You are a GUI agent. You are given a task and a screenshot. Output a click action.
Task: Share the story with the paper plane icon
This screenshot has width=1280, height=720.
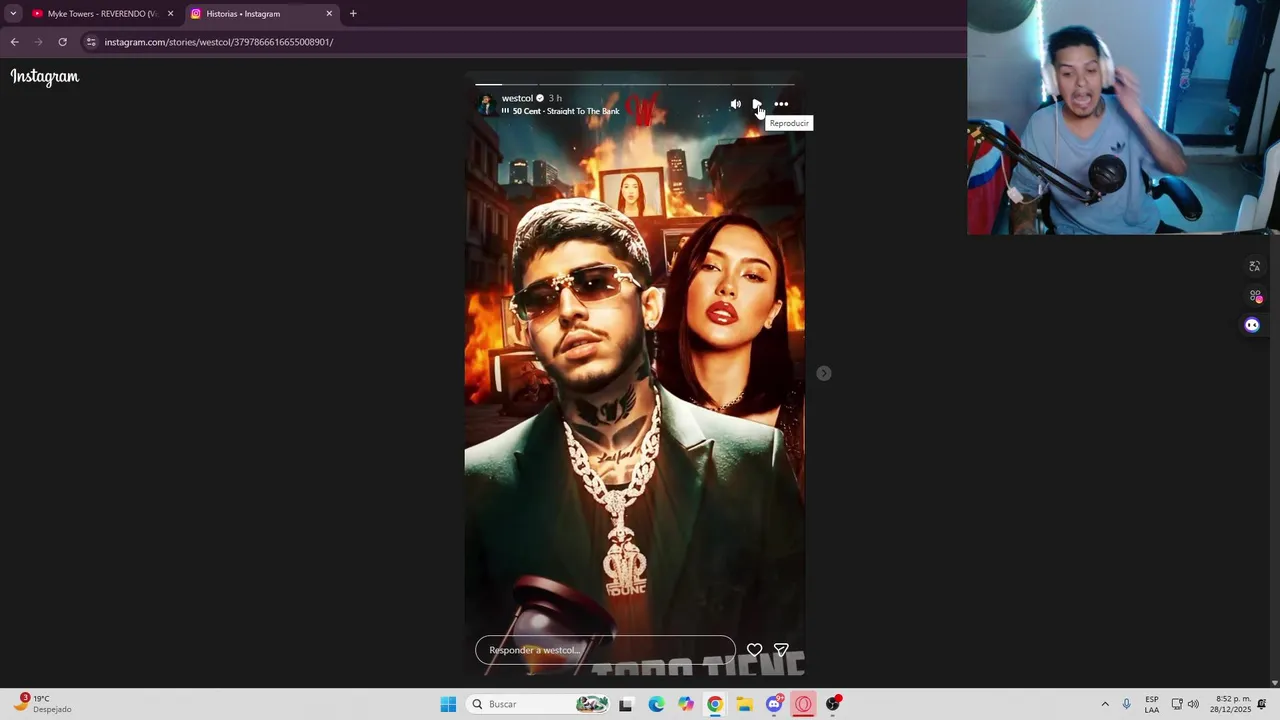(781, 650)
